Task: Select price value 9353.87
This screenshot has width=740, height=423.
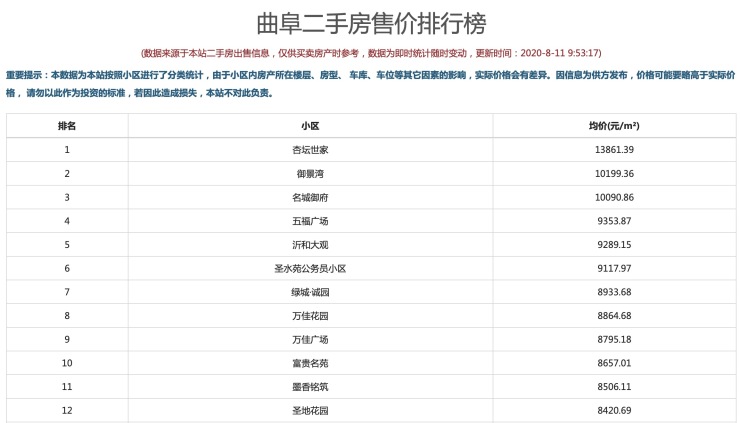Action: point(614,221)
